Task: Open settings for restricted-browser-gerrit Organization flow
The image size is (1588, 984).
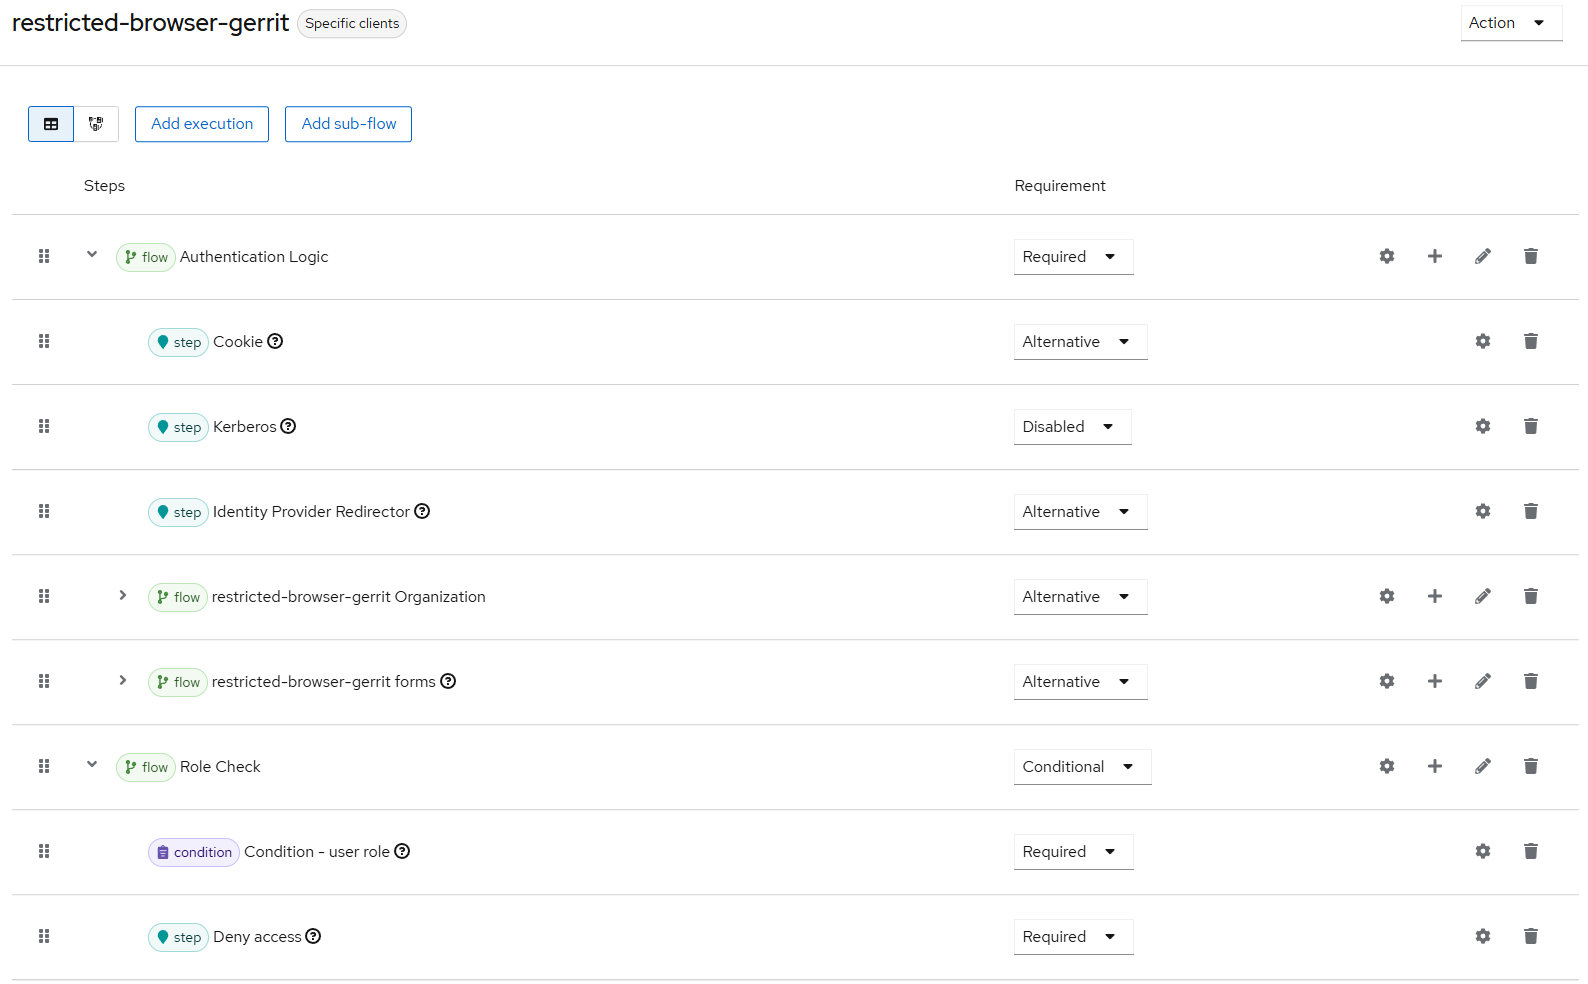Action: coord(1386,597)
